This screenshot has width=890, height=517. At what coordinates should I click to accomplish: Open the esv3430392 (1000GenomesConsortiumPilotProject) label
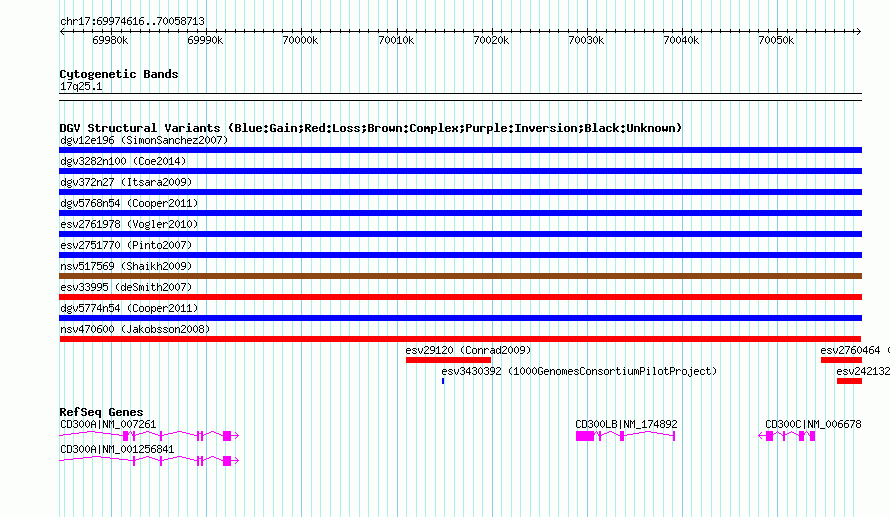coord(579,371)
